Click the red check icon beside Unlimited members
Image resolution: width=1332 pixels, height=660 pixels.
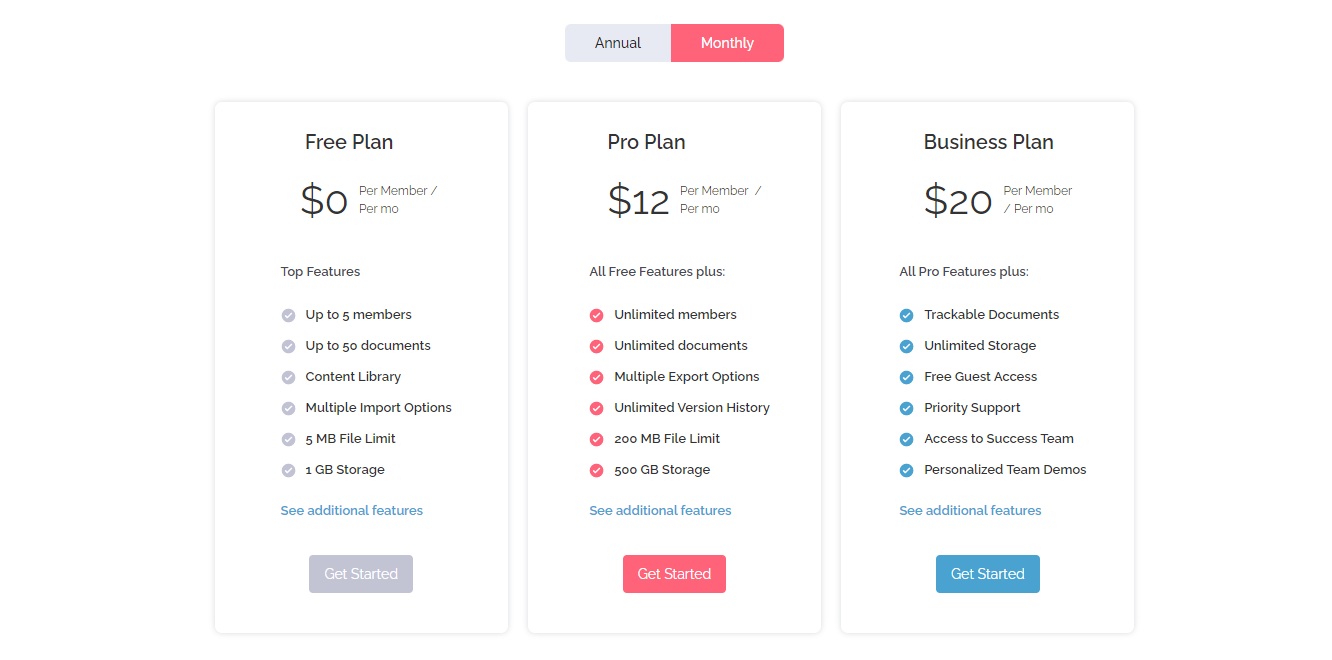tap(597, 315)
